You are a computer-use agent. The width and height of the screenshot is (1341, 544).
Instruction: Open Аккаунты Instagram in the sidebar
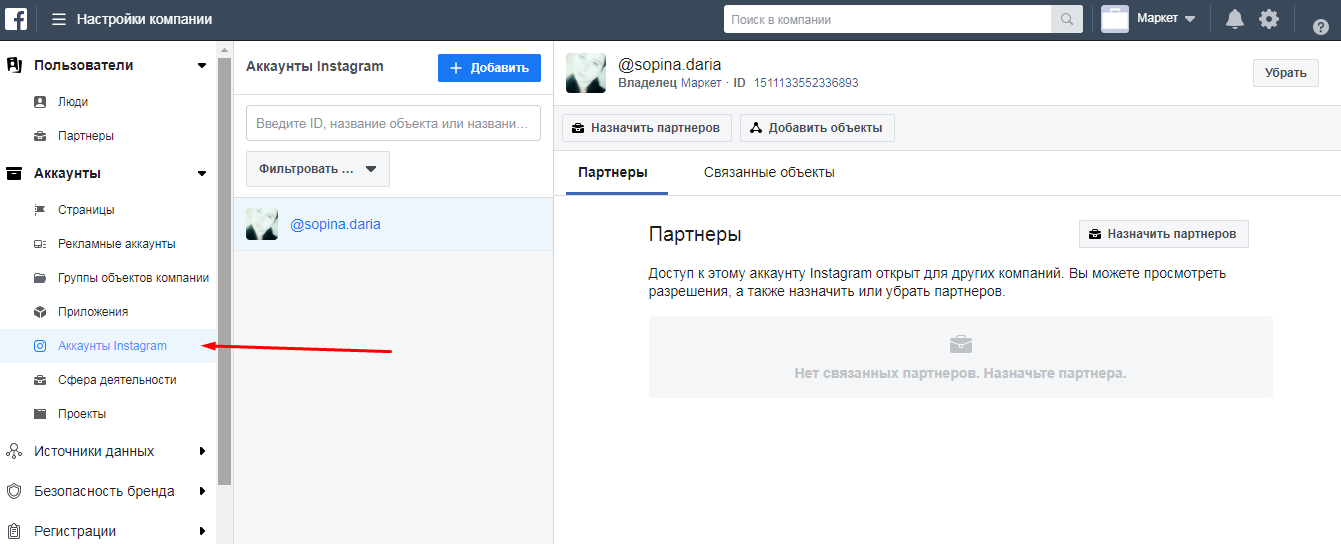pos(112,346)
